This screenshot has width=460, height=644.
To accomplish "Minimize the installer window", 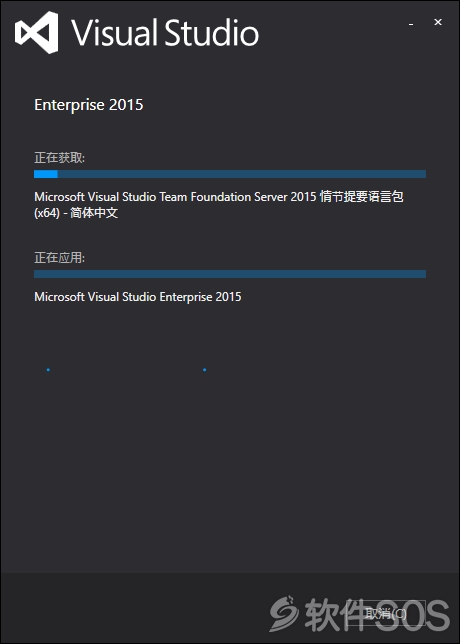I will coord(411,25).
